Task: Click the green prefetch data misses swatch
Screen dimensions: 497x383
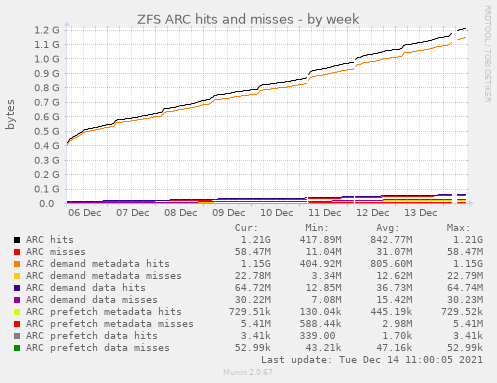Action: click(17, 348)
